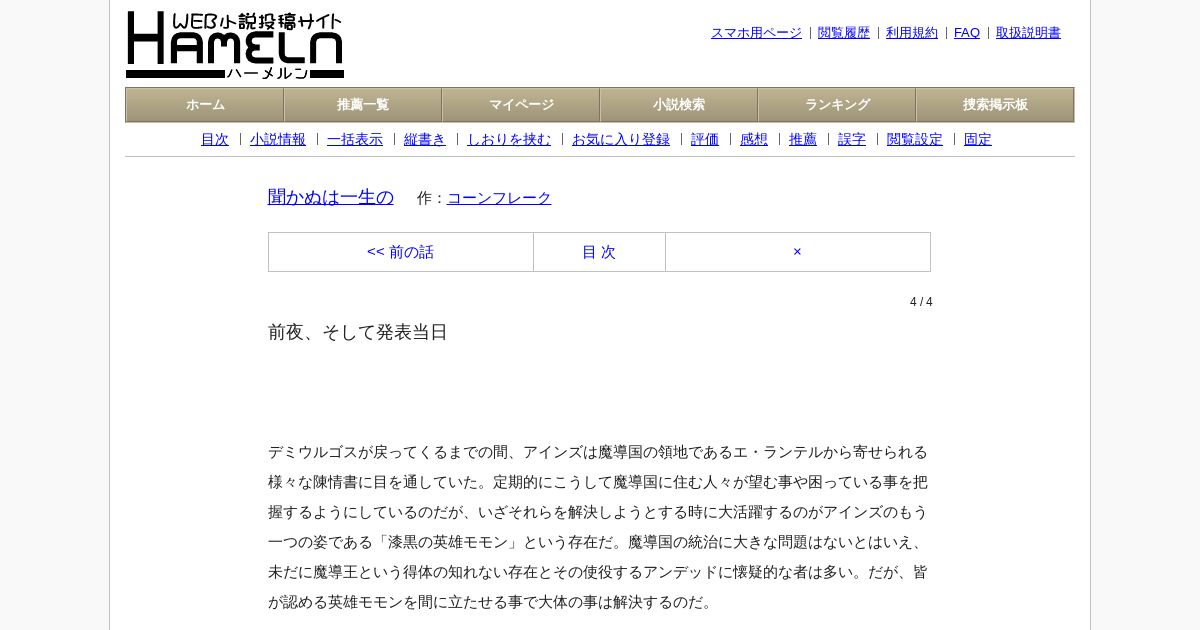Open the FAQ link
Screen dimensions: 1200x630
[x=967, y=33]
